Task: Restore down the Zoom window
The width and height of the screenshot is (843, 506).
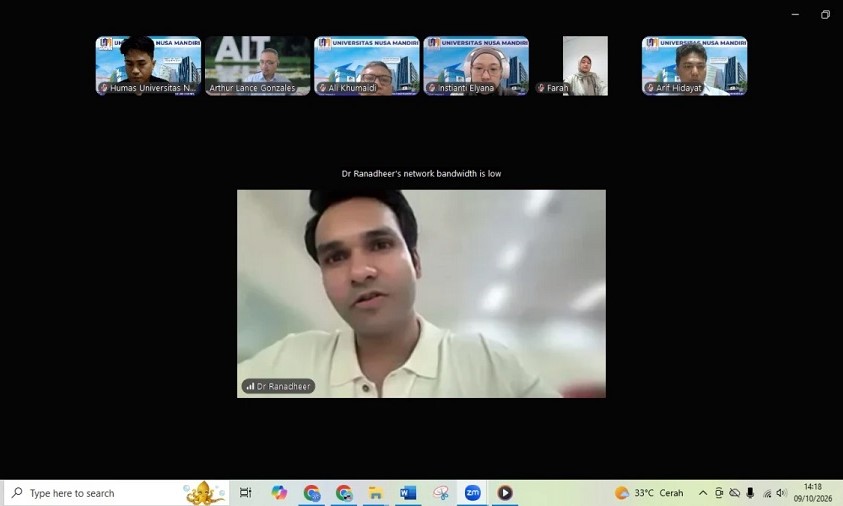Action: coord(825,15)
